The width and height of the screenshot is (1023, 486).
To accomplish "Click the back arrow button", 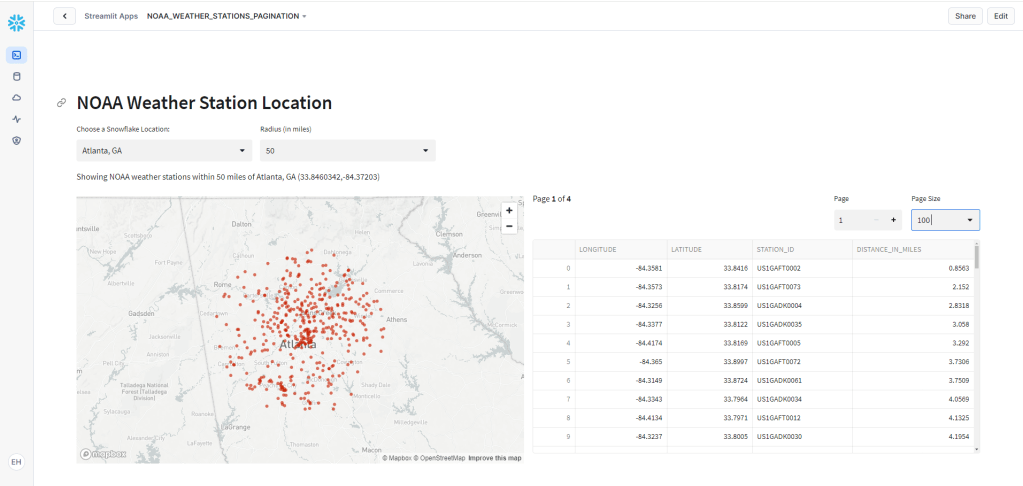I will click(x=65, y=16).
